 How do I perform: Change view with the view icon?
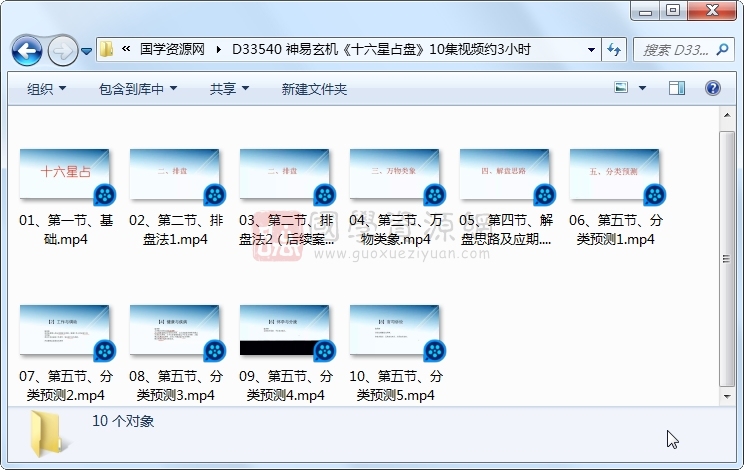(621, 88)
